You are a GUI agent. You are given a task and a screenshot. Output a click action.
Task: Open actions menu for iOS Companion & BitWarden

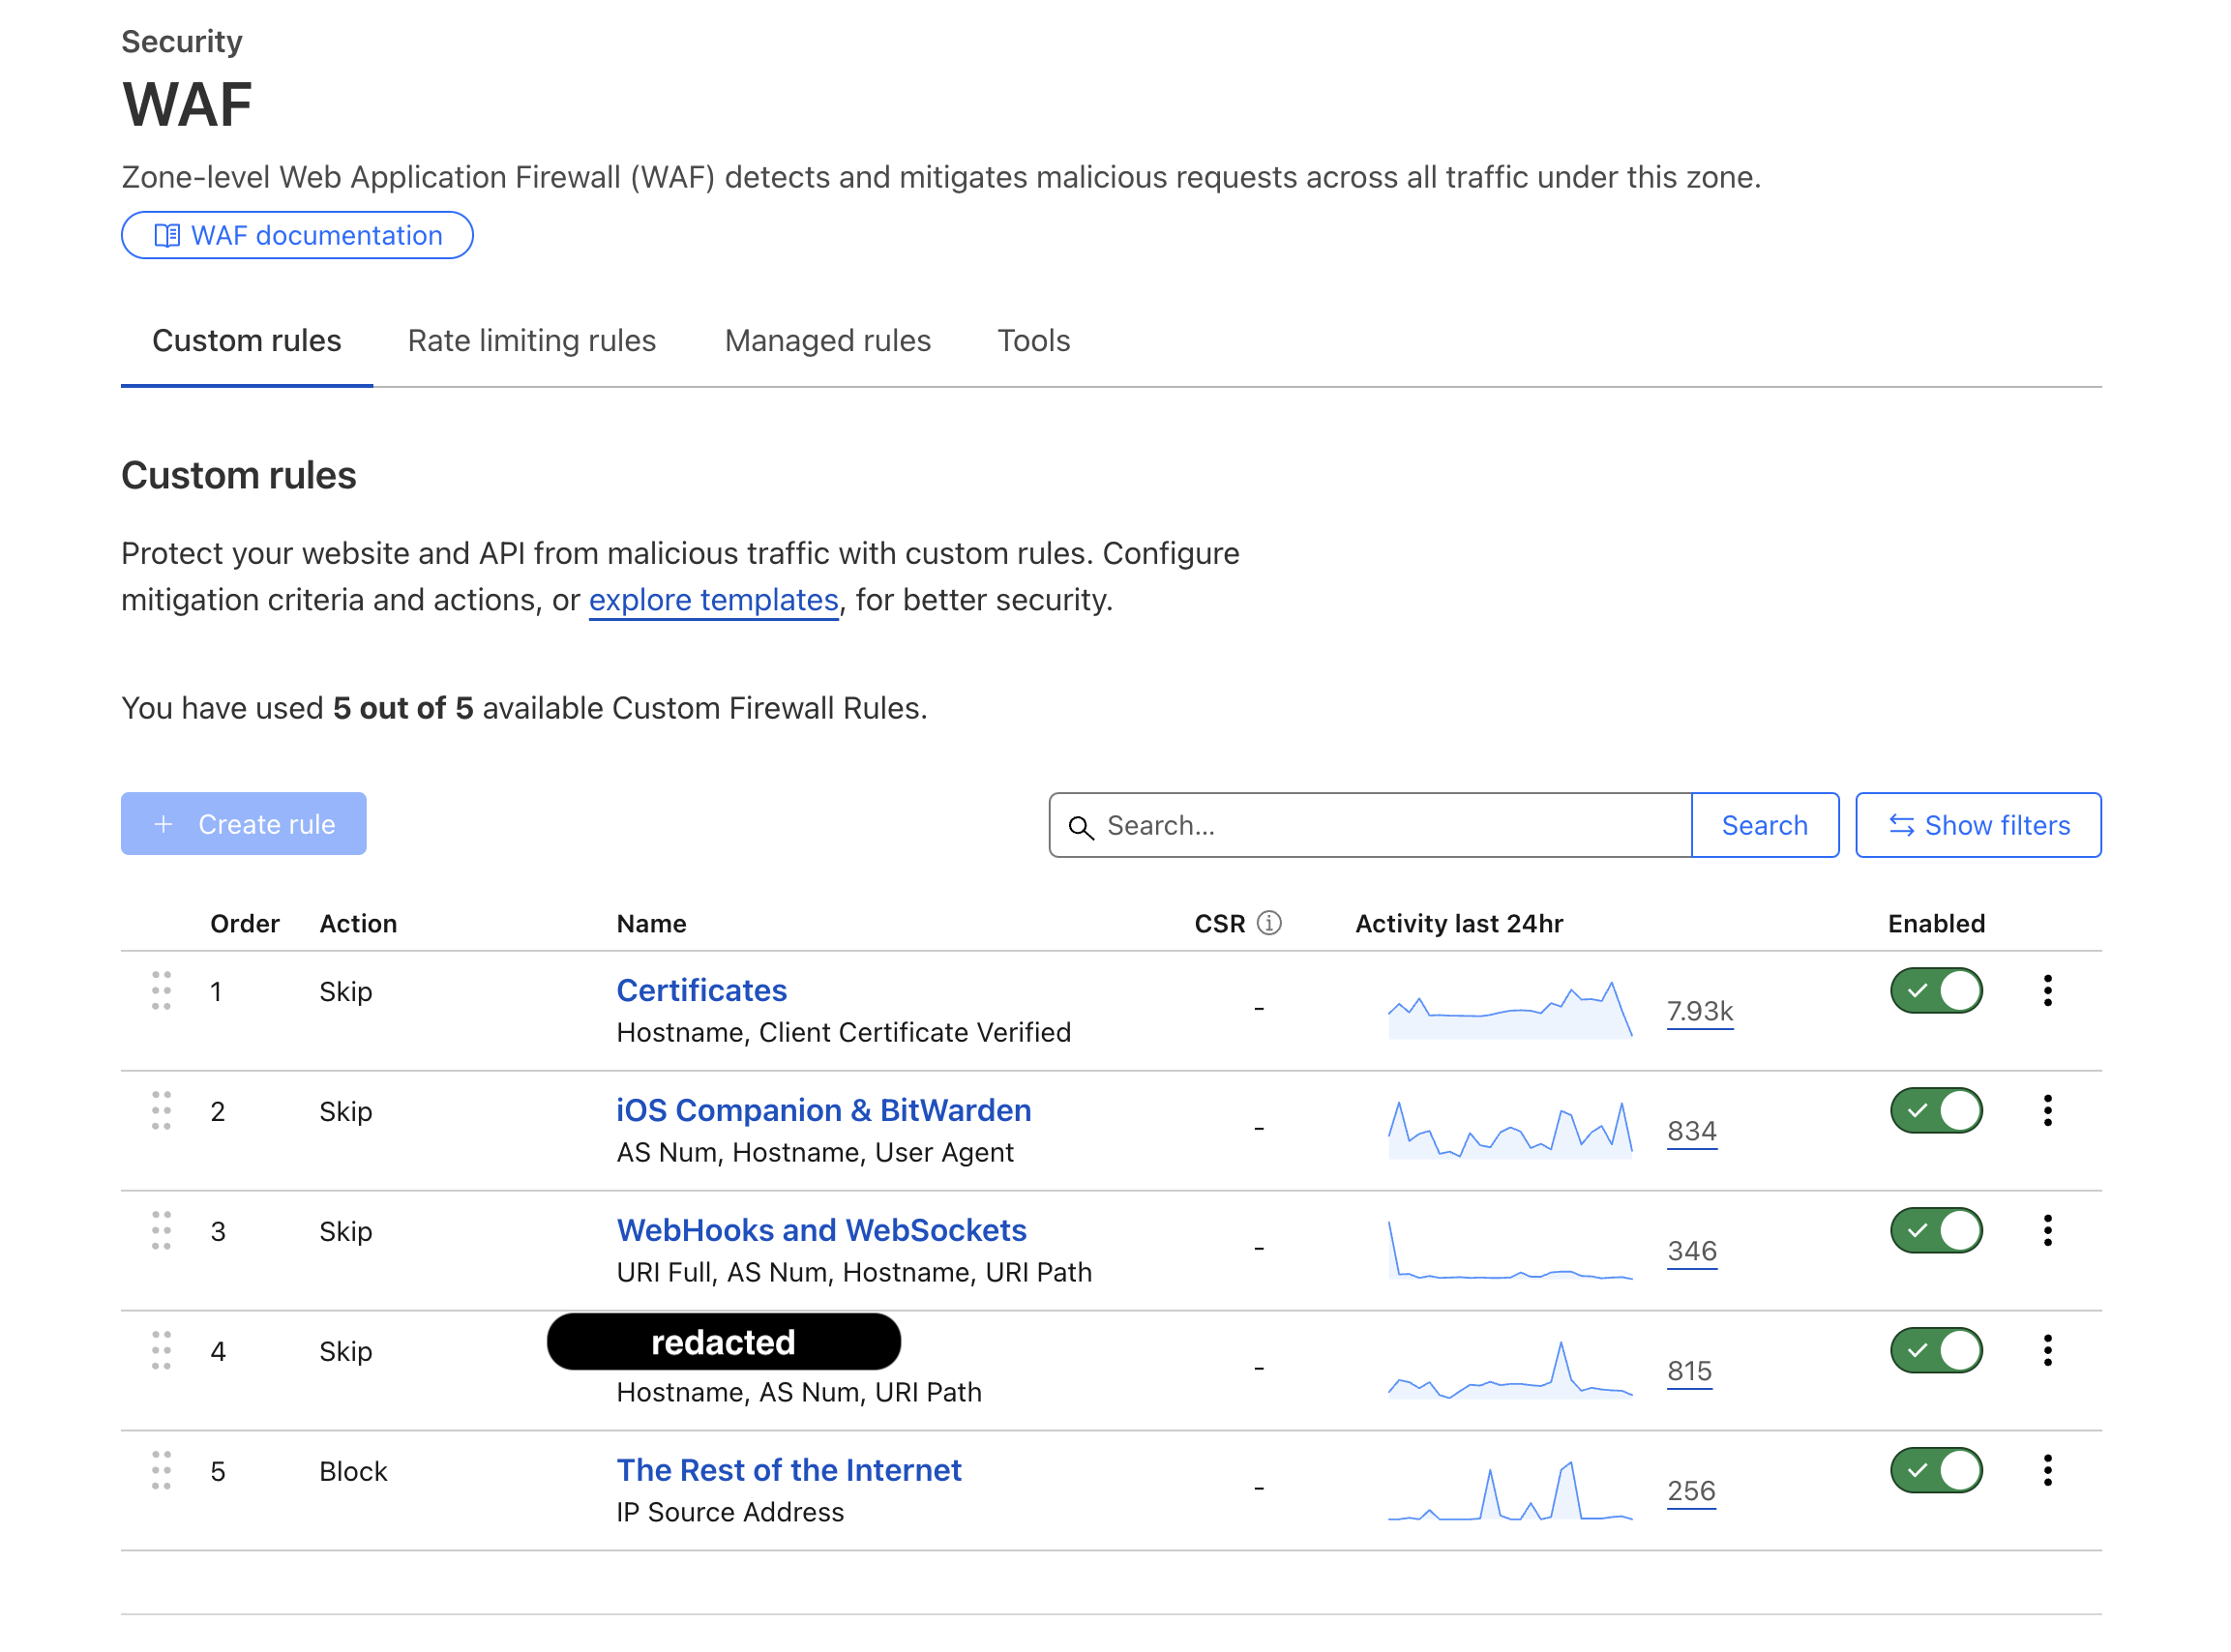pyautogui.click(x=2048, y=1110)
